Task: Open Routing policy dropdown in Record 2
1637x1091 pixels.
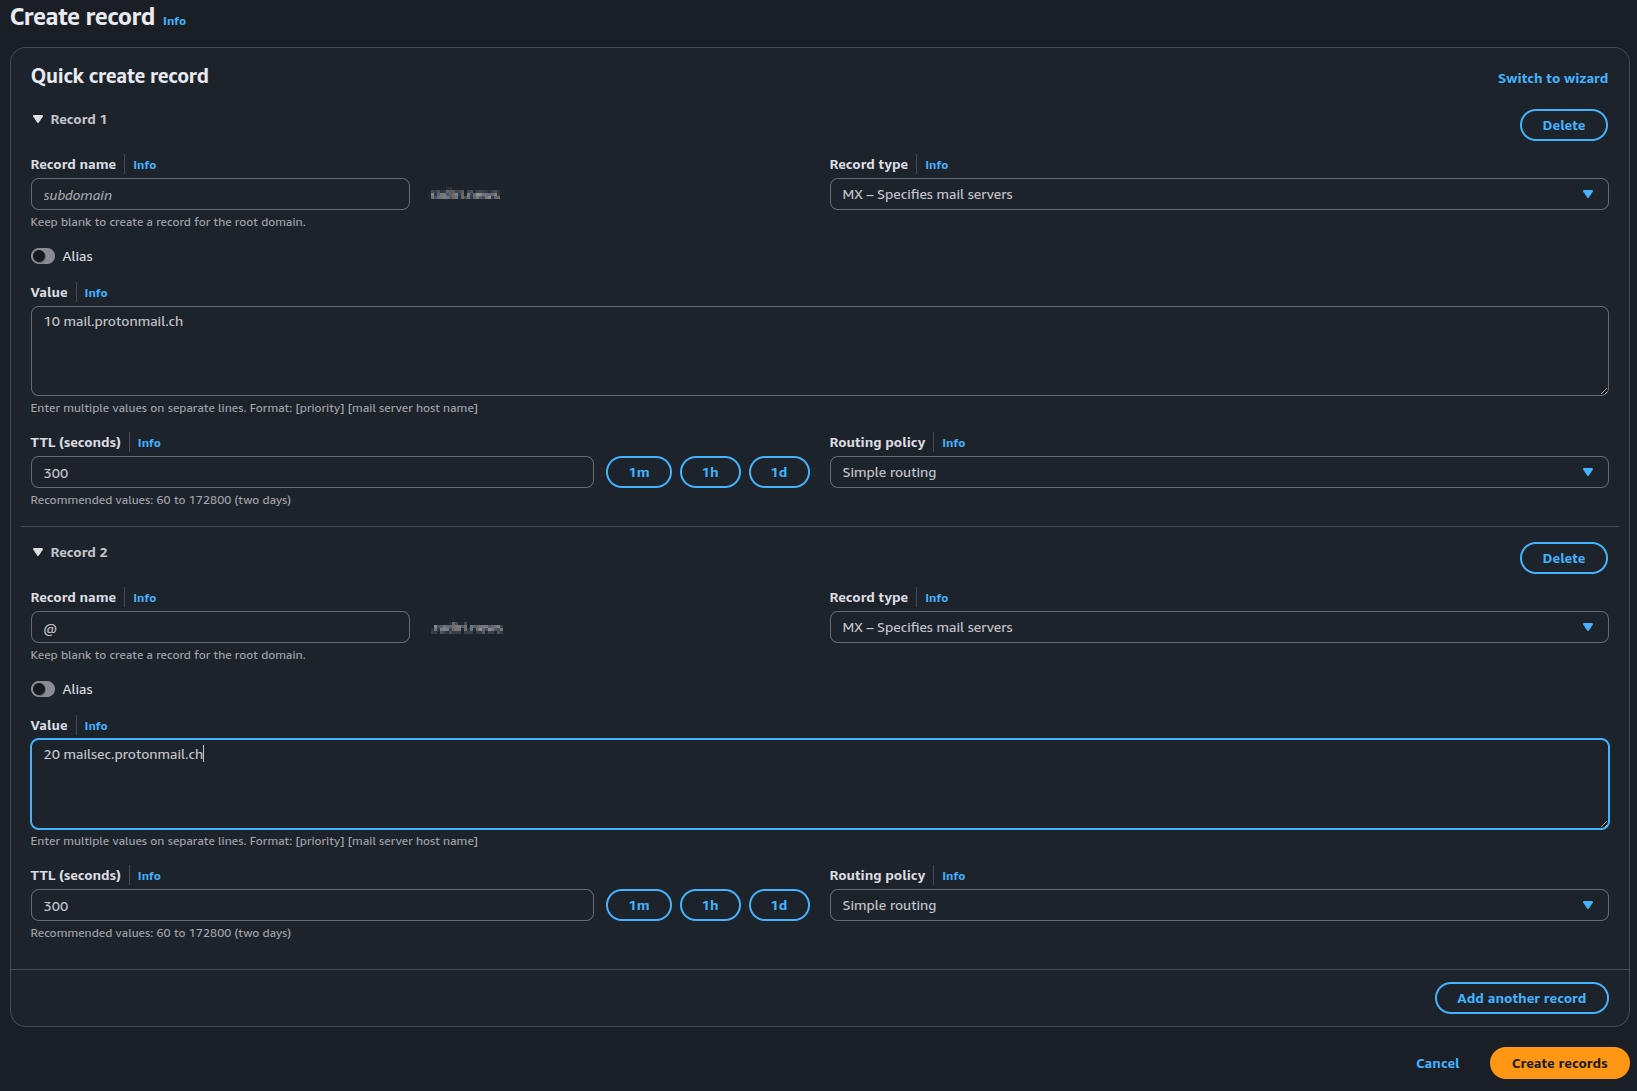Action: point(1219,905)
